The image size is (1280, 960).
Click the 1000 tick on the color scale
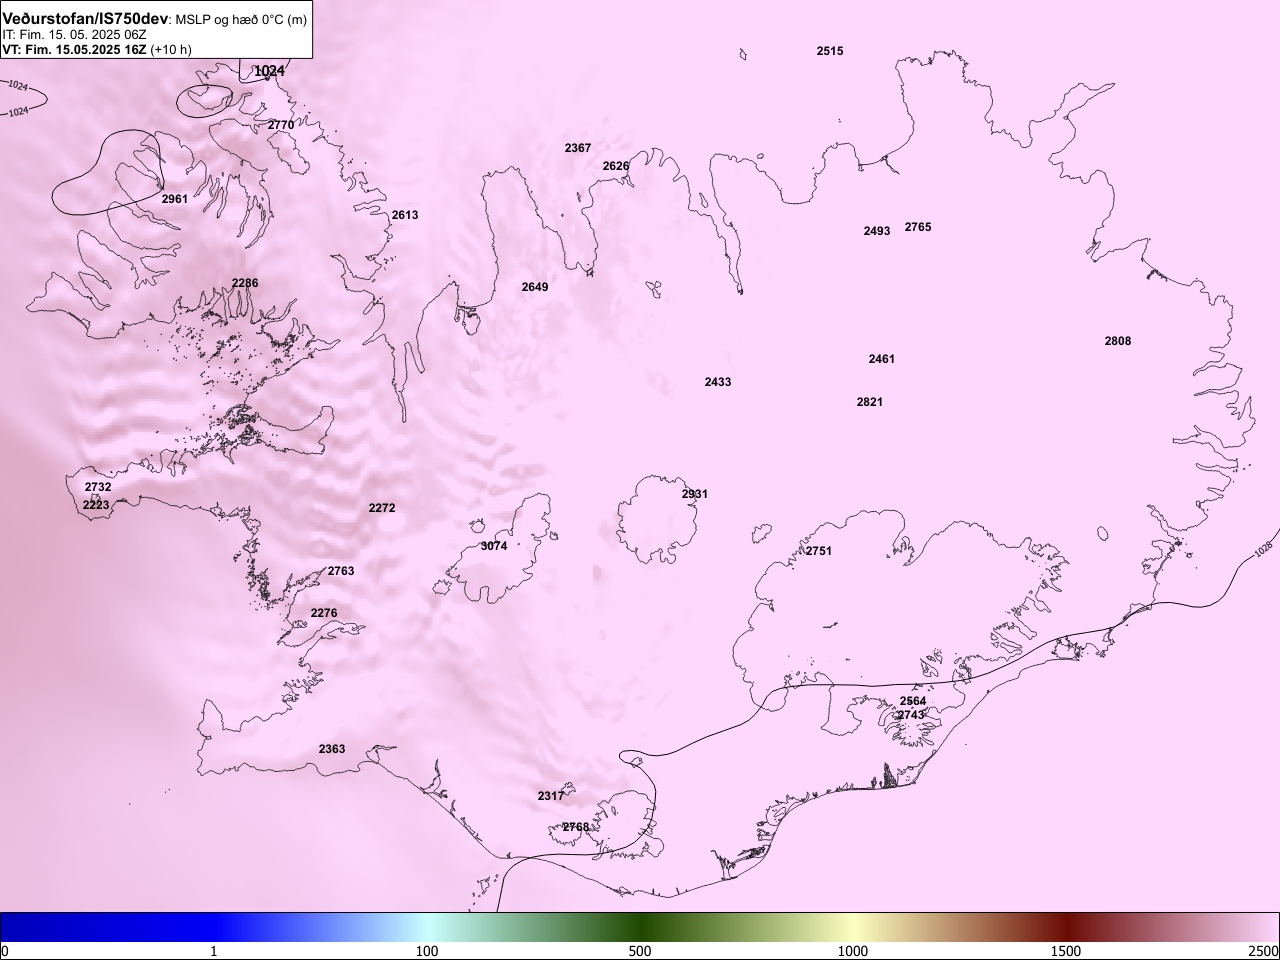853,950
